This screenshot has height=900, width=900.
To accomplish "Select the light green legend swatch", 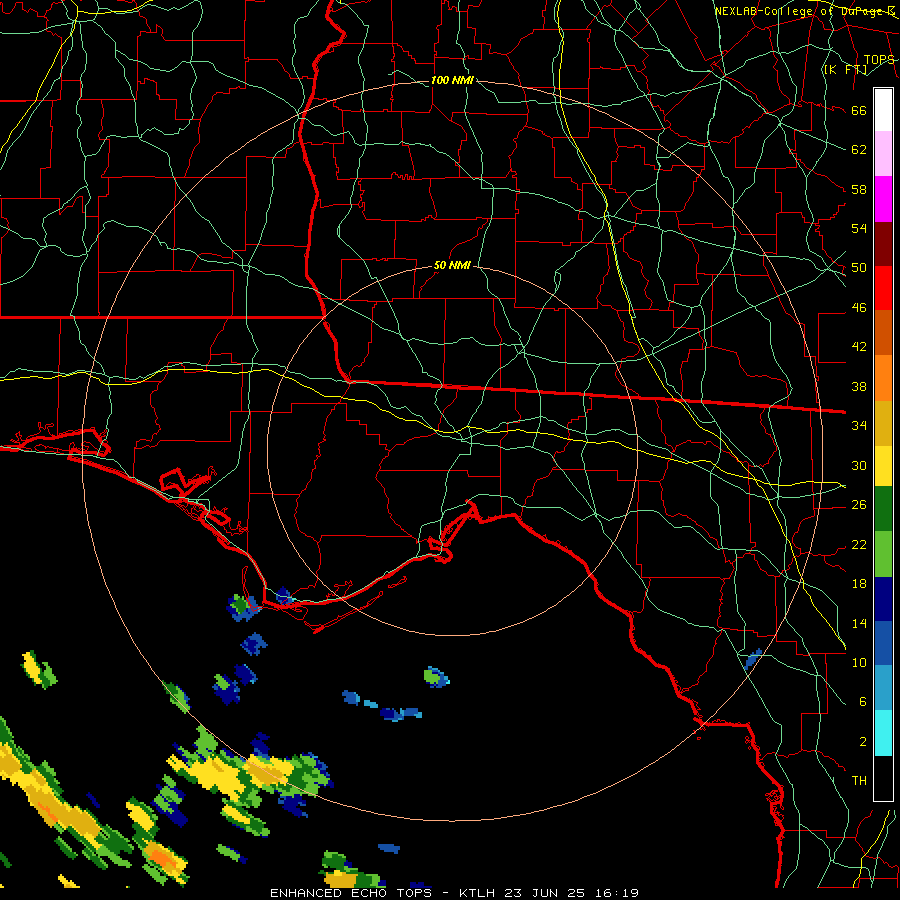I will coord(883,554).
